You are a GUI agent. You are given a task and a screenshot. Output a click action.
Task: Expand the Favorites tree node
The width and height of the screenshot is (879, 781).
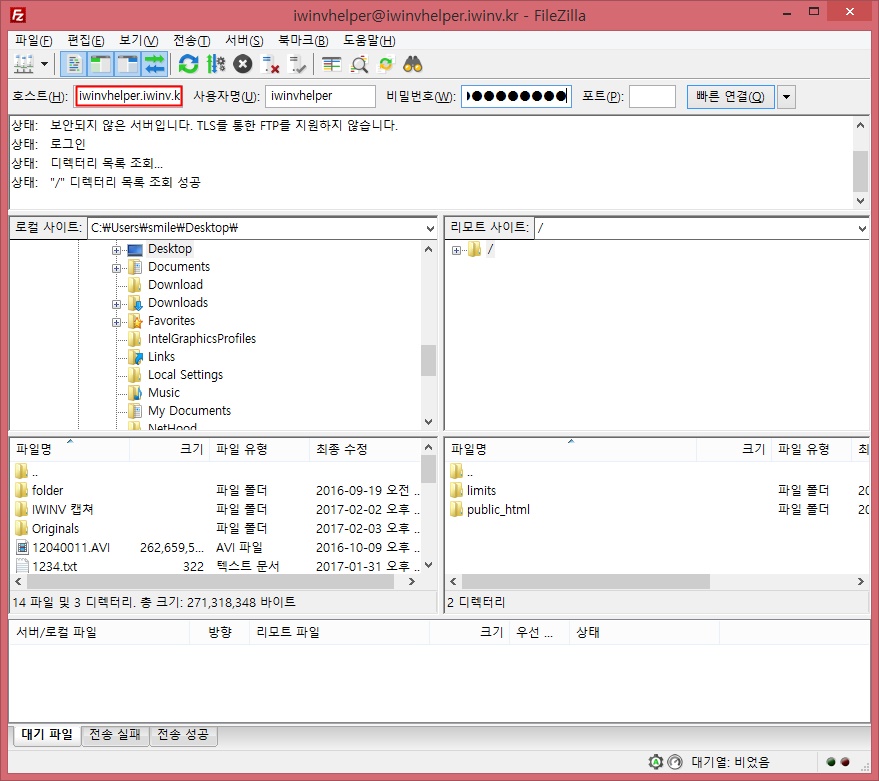(116, 322)
